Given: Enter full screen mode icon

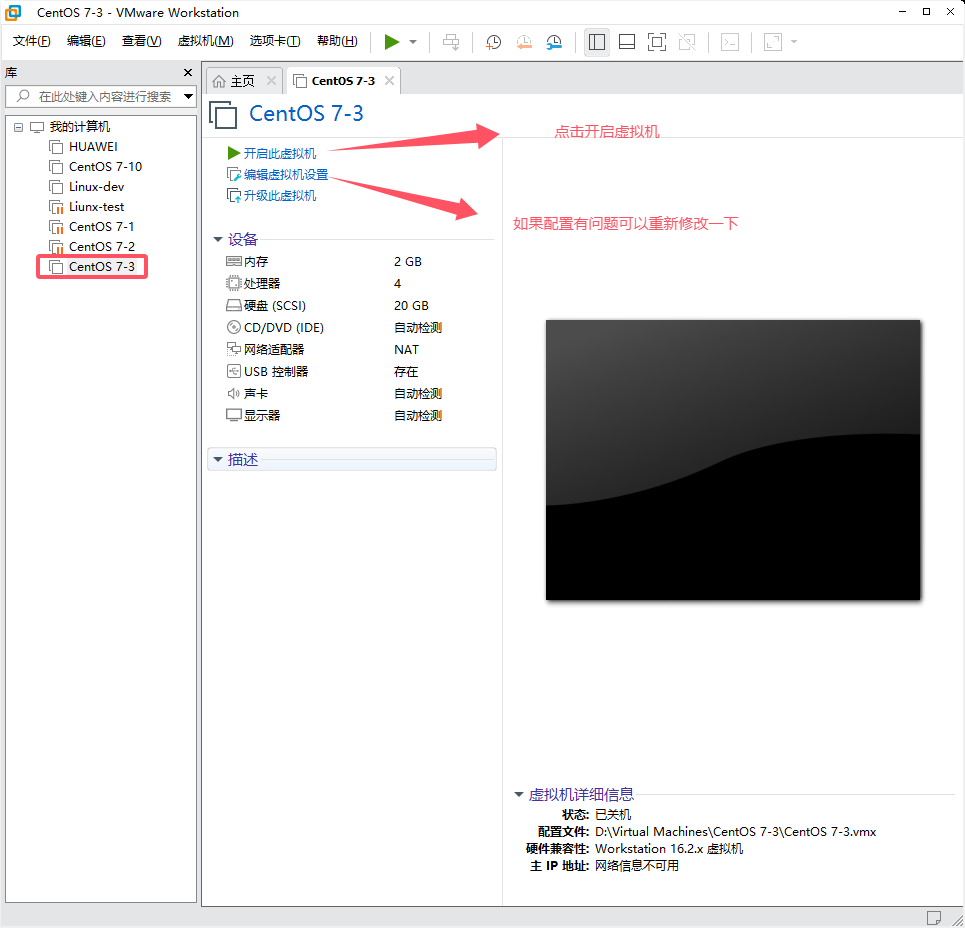Looking at the screenshot, I should [x=656, y=42].
